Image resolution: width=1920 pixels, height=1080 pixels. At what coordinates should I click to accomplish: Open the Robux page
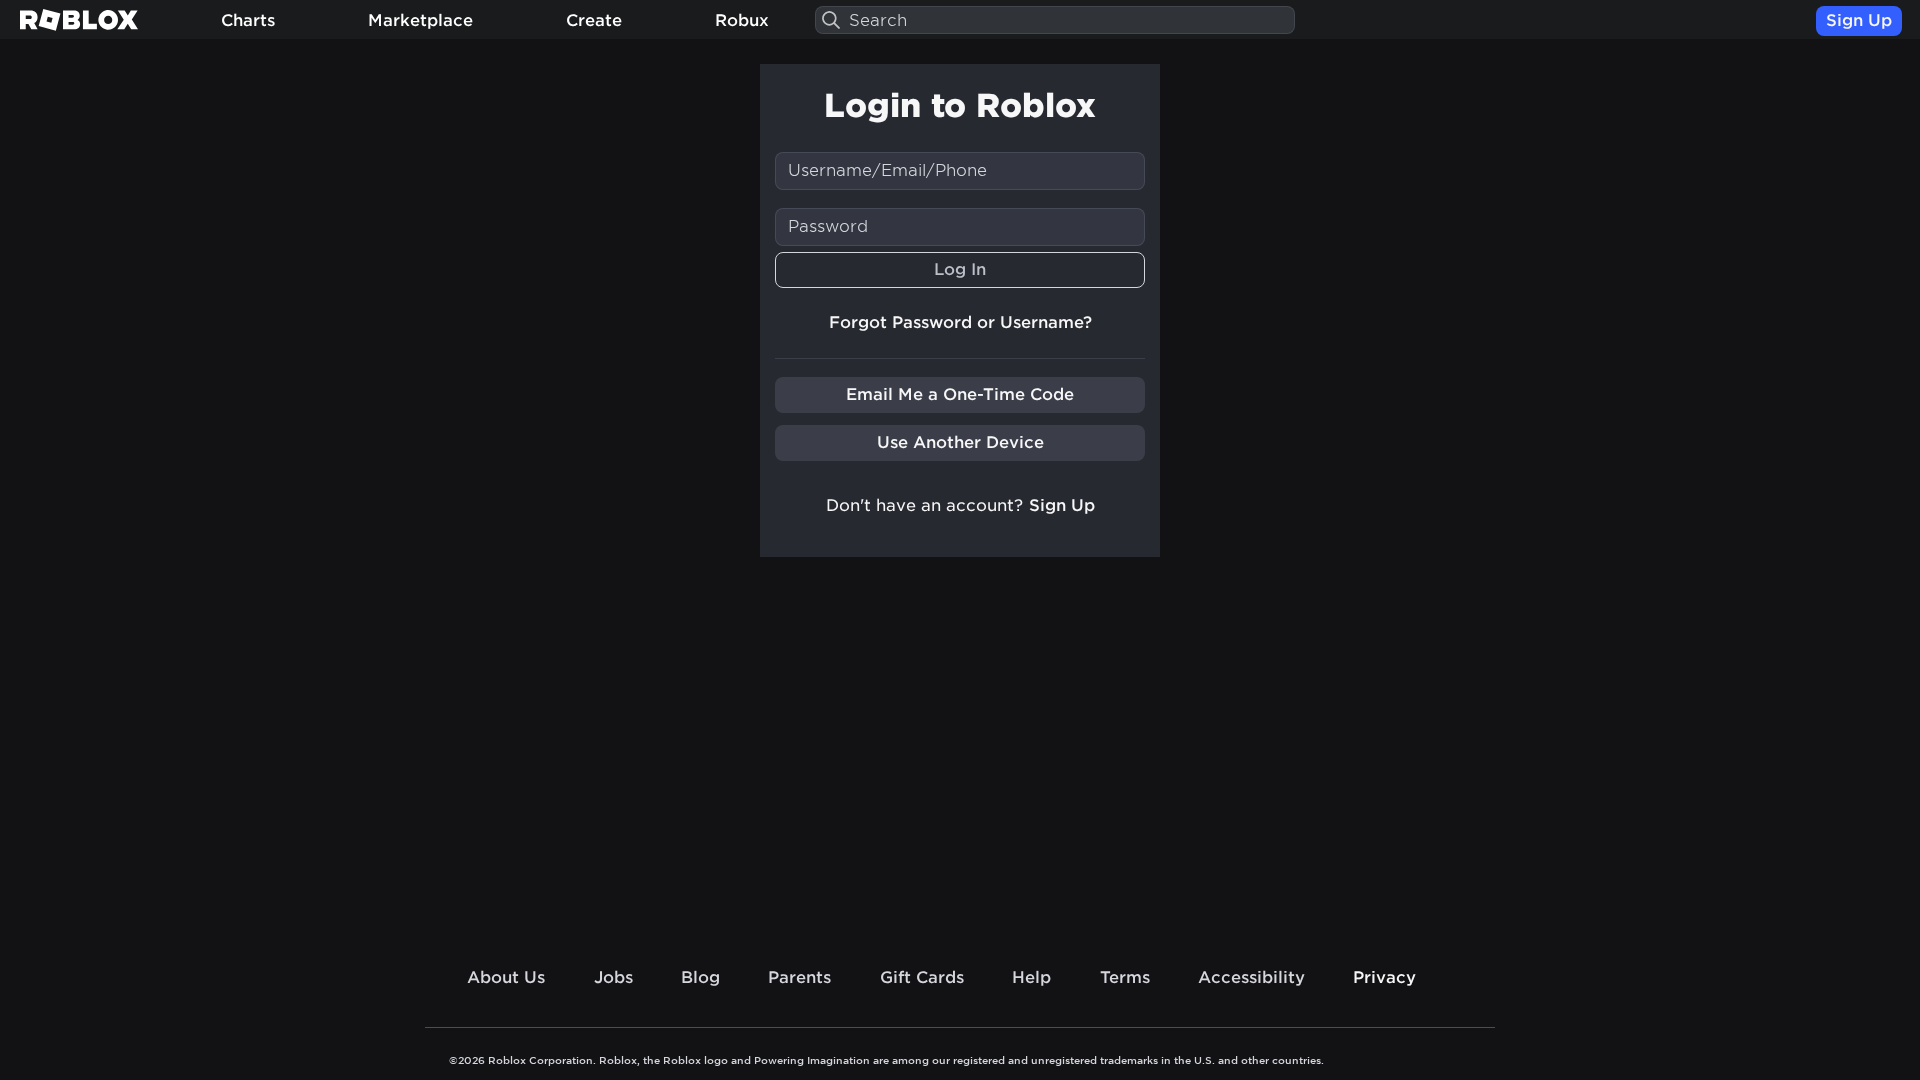coord(741,20)
